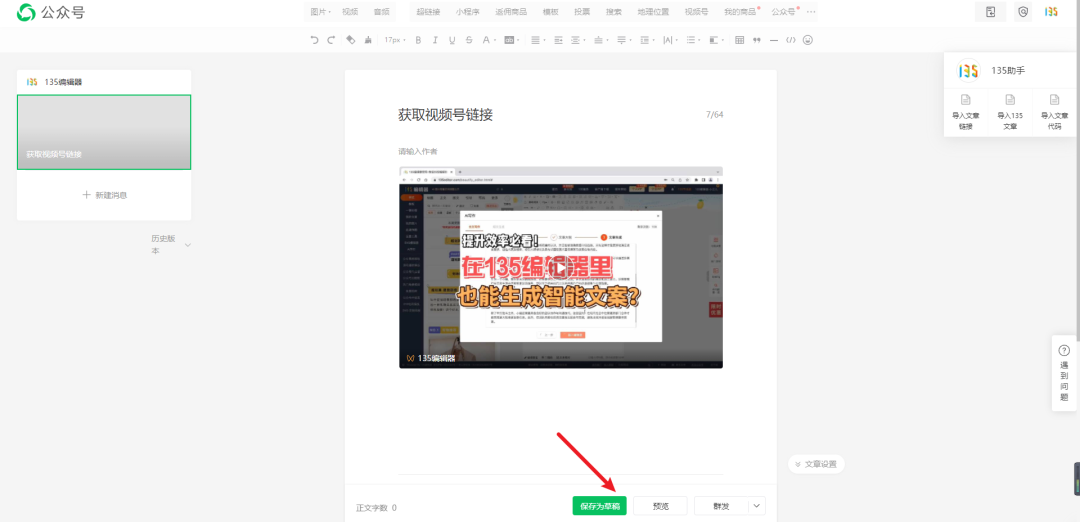Open the text alignment dropdown

coord(537,40)
